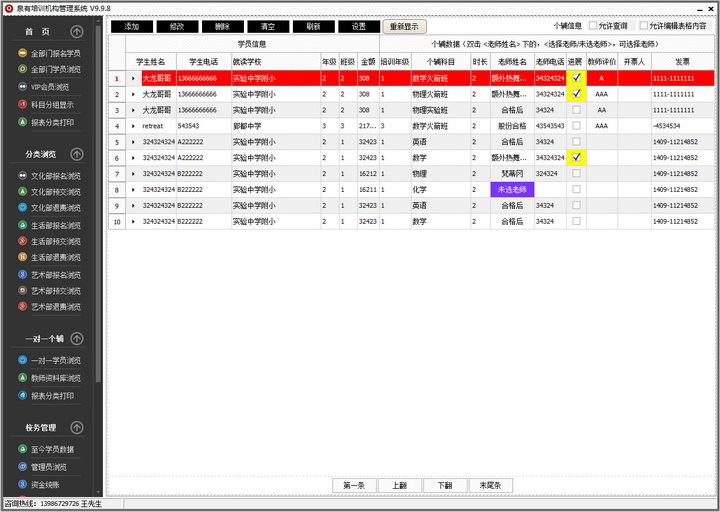
Task: Click the purple 未选老师 cell in row 8
Action: coord(512,190)
